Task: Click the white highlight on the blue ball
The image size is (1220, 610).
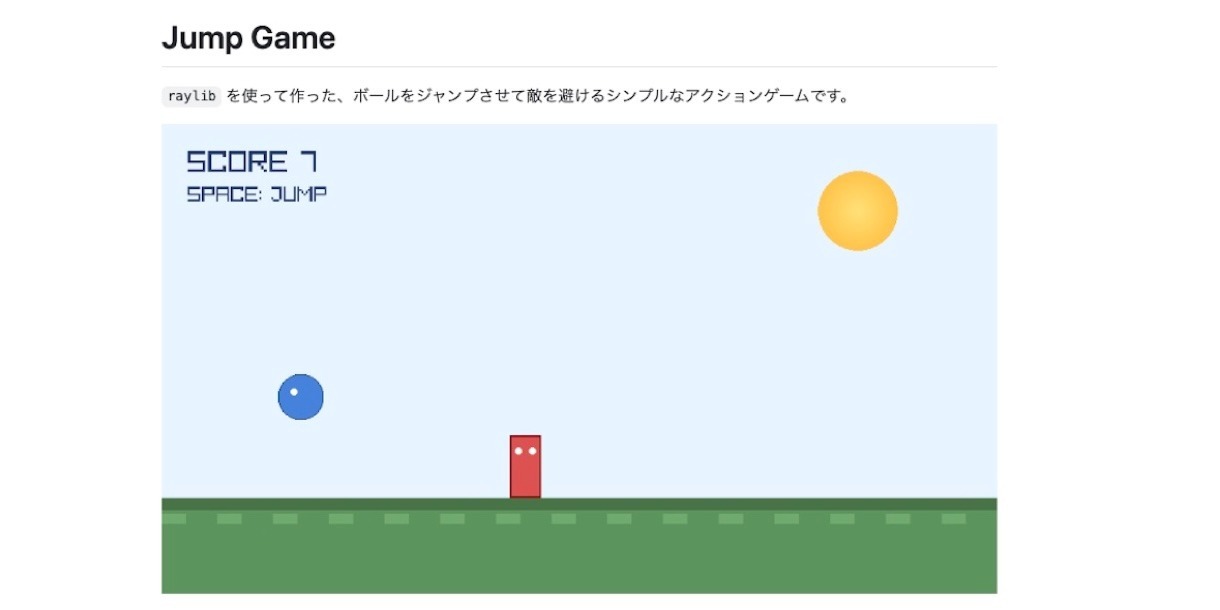Action: tap(293, 391)
